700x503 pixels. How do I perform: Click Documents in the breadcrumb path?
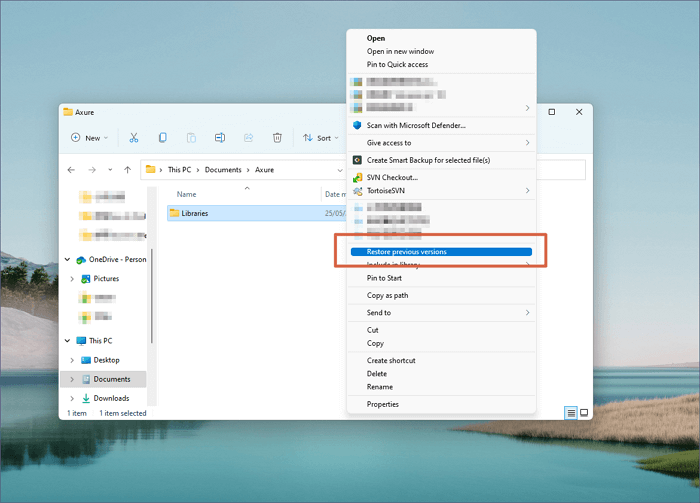[x=223, y=170]
